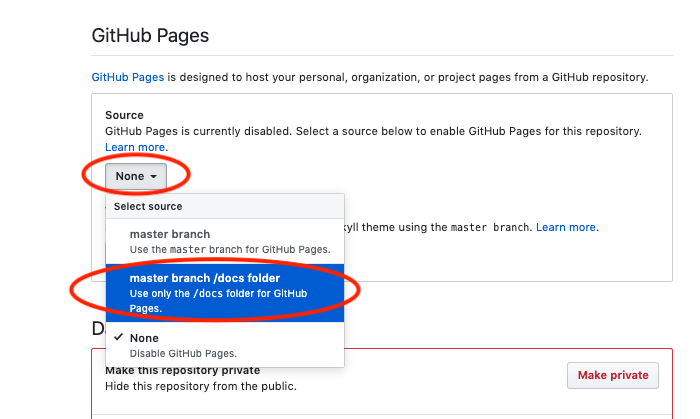Select None to disable GitHub Pages
This screenshot has width=700, height=419.
pos(225,345)
